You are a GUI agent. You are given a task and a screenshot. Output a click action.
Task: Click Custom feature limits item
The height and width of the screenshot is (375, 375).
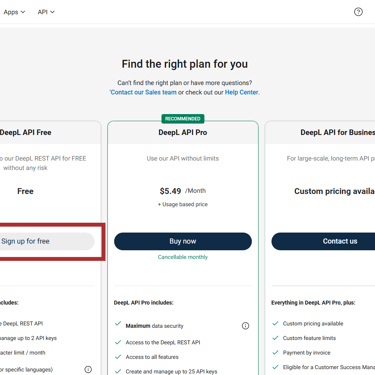(x=309, y=338)
